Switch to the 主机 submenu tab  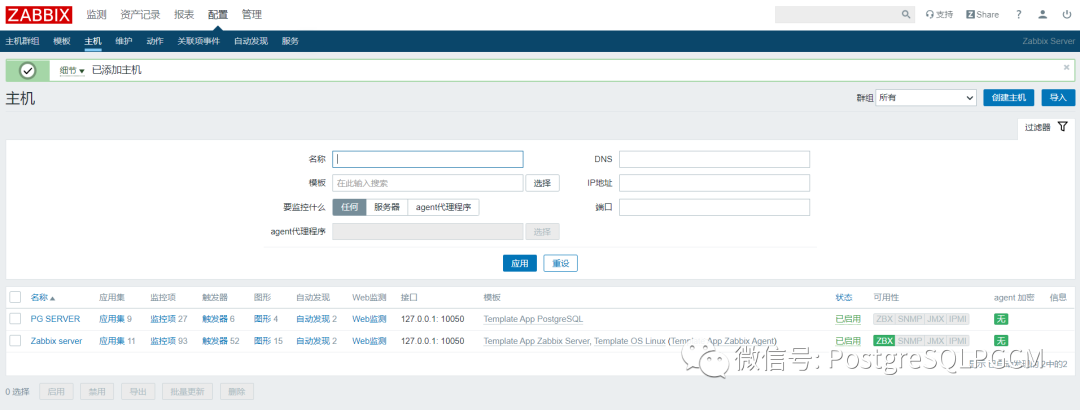[93, 41]
